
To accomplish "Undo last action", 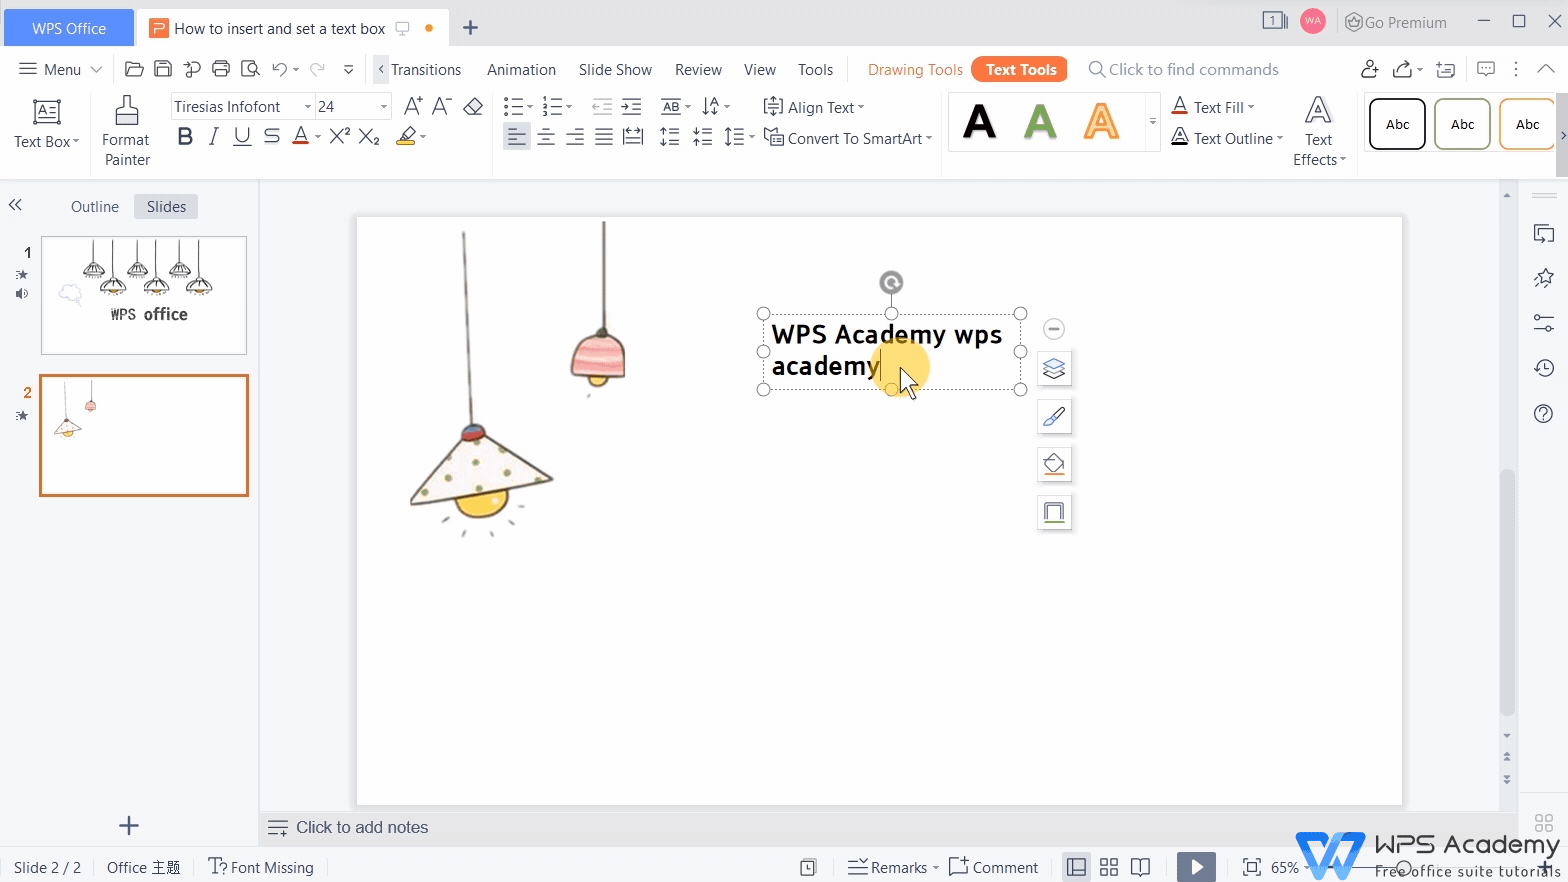I will tap(279, 69).
